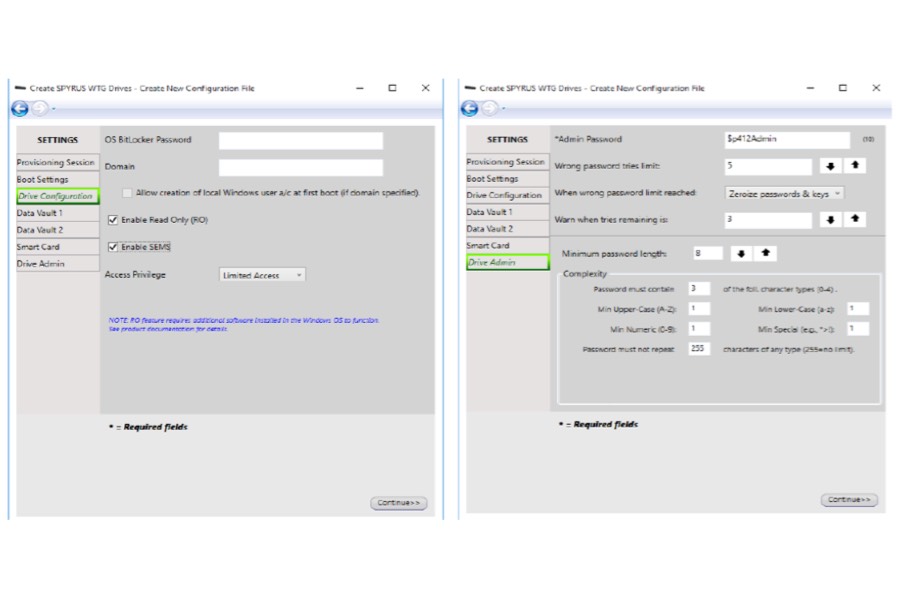This screenshot has height=600, width=900.
Task: Click the wrong password tries limit field
Action: click(x=768, y=166)
